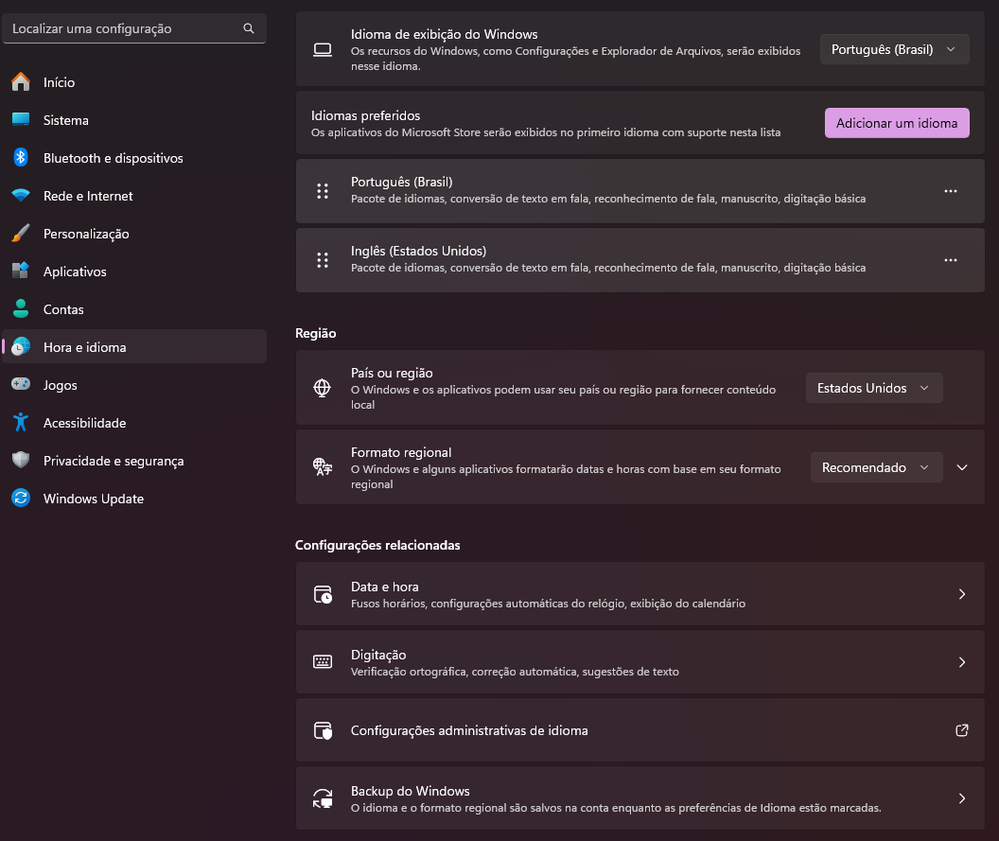This screenshot has height=841, width=999.
Task: Open the Formato regional Recomendado dropdown
Action: pos(876,468)
